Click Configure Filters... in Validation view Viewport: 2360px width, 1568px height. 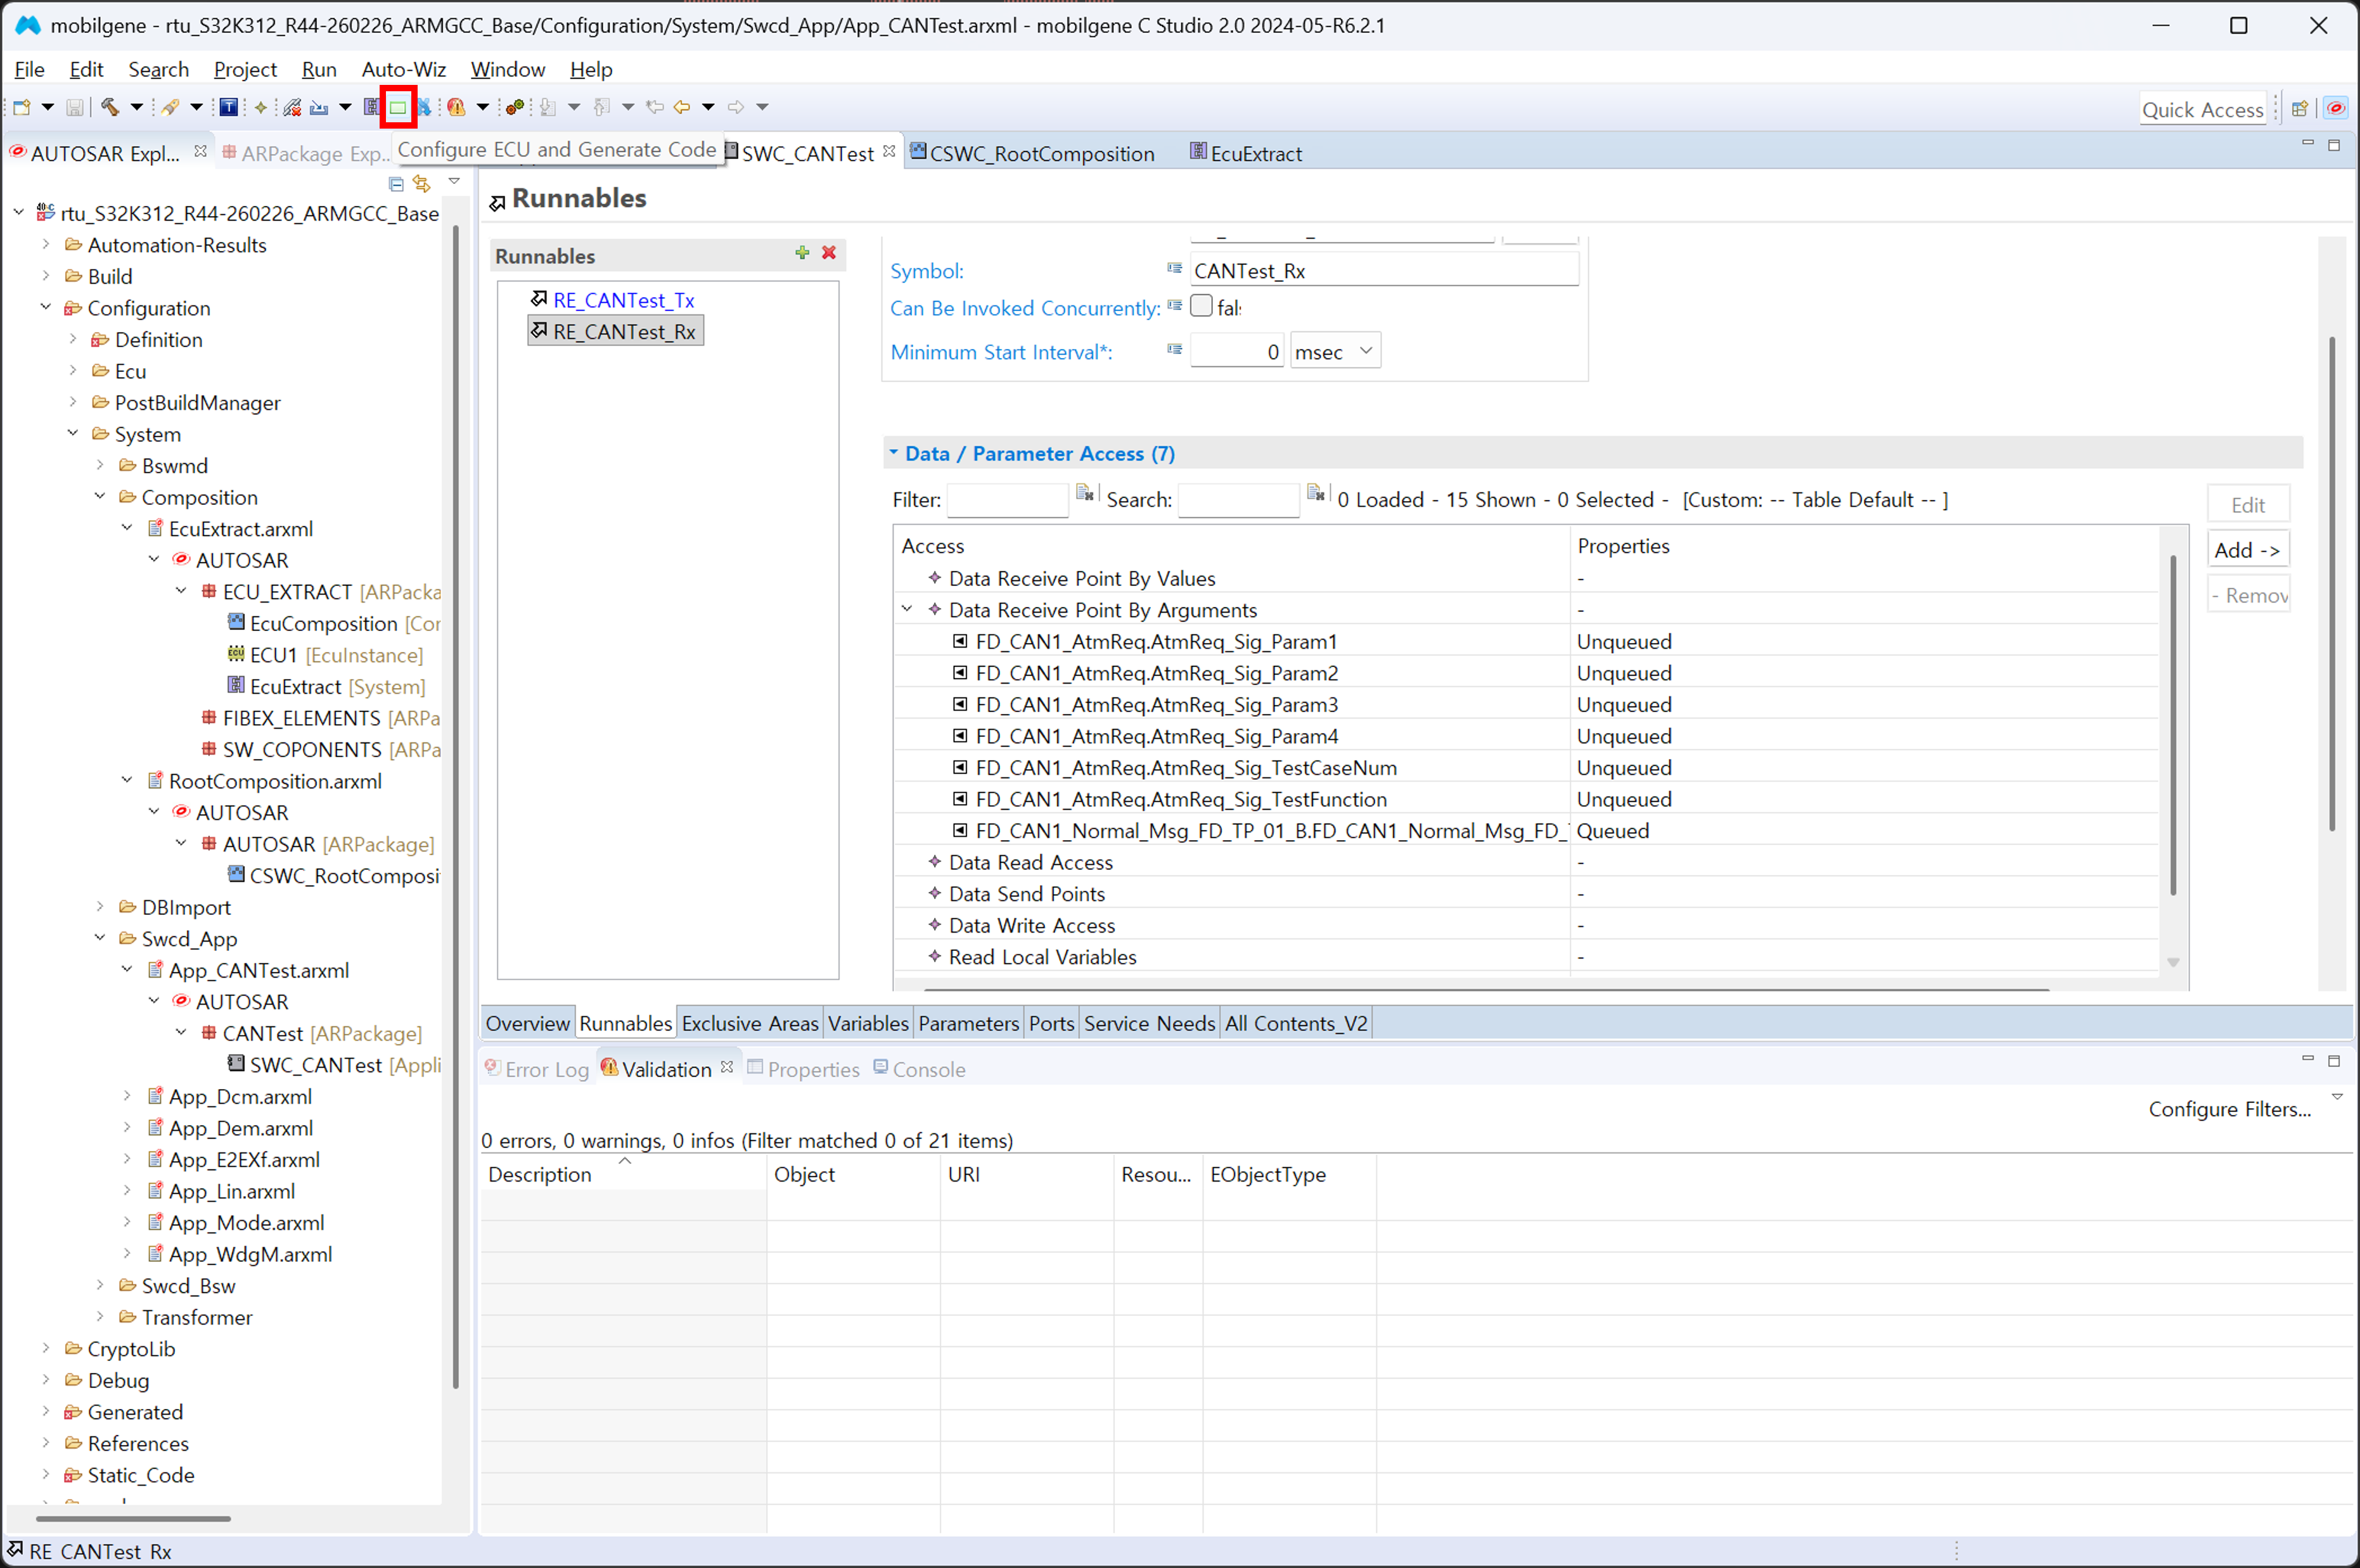(x=2229, y=1109)
